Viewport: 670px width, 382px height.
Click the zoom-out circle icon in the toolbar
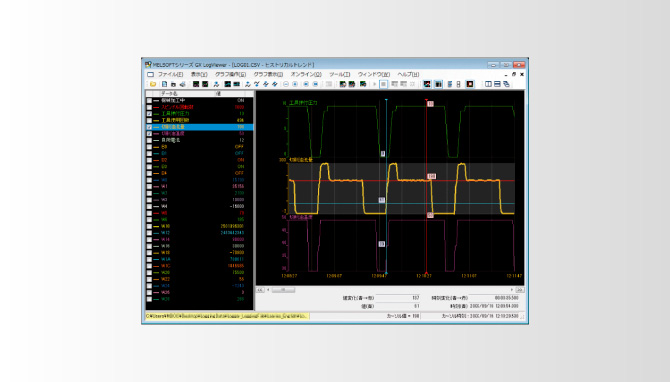point(286,84)
